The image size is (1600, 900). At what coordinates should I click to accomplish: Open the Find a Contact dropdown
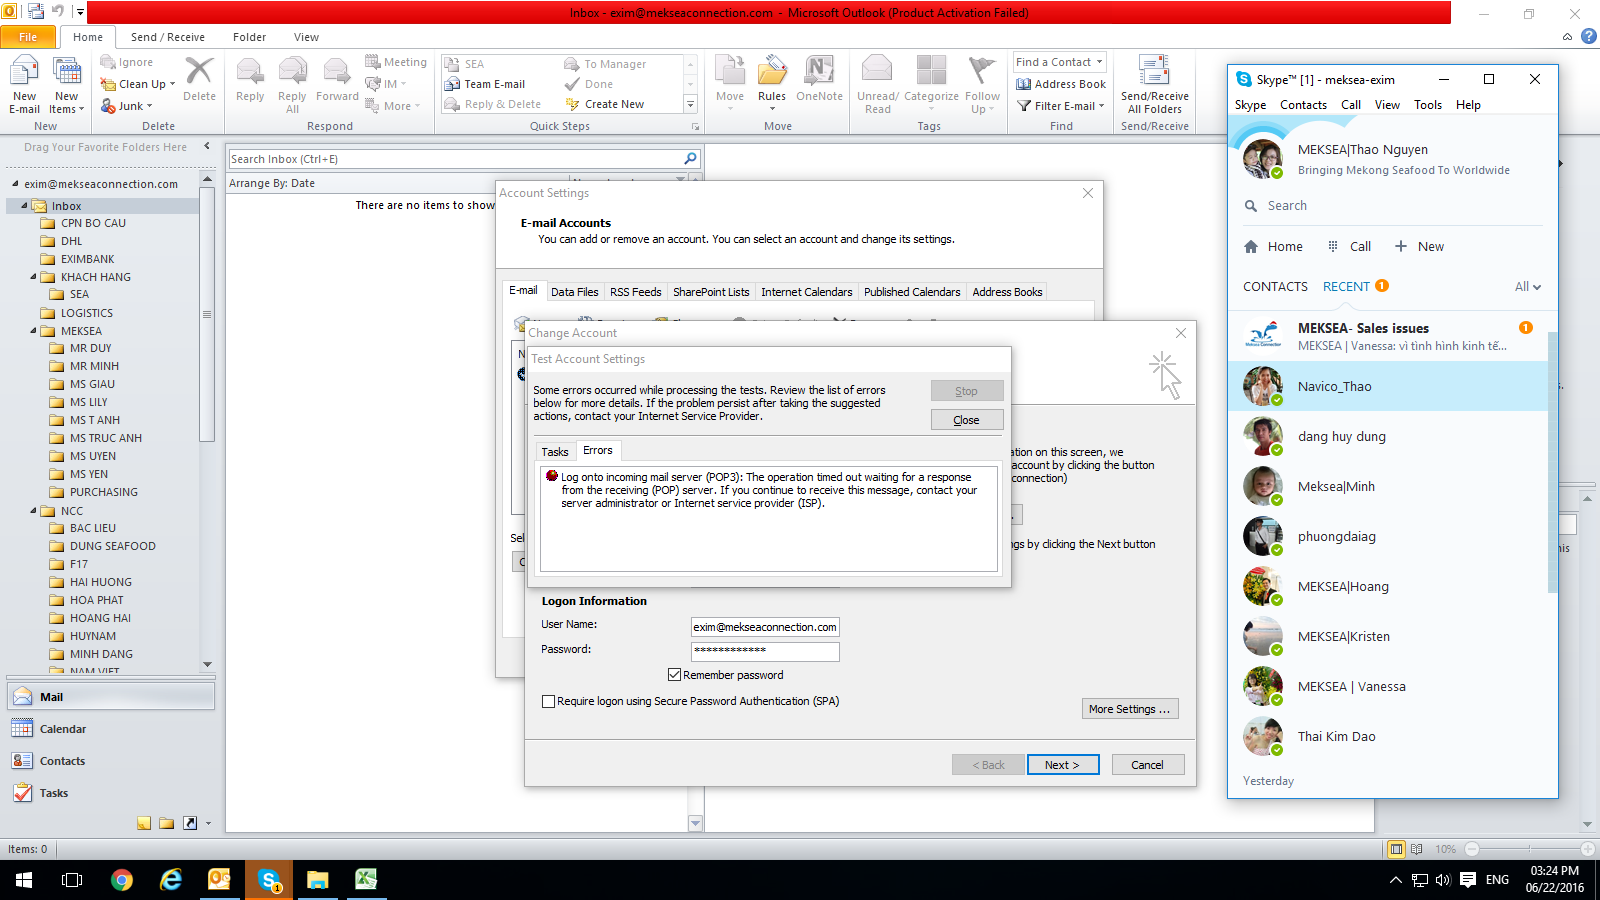(1099, 62)
